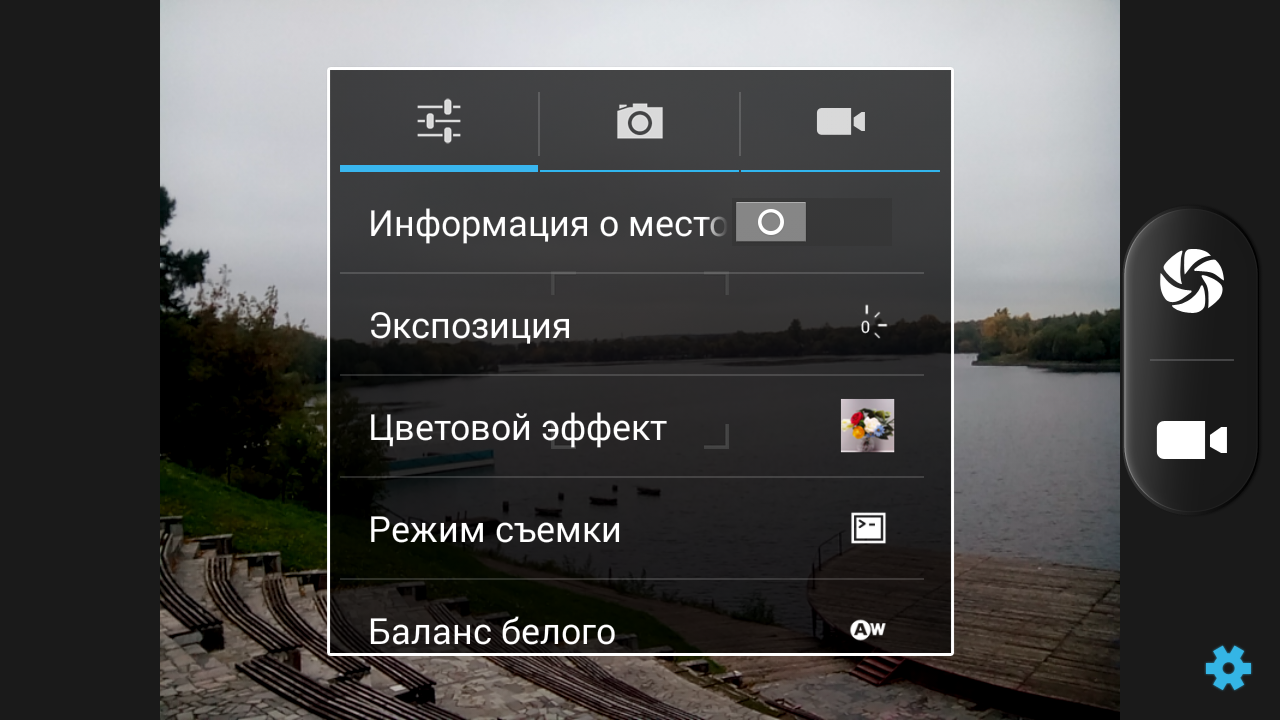Open the Баланс белого setting
The width and height of the screenshot is (1280, 720).
point(632,617)
